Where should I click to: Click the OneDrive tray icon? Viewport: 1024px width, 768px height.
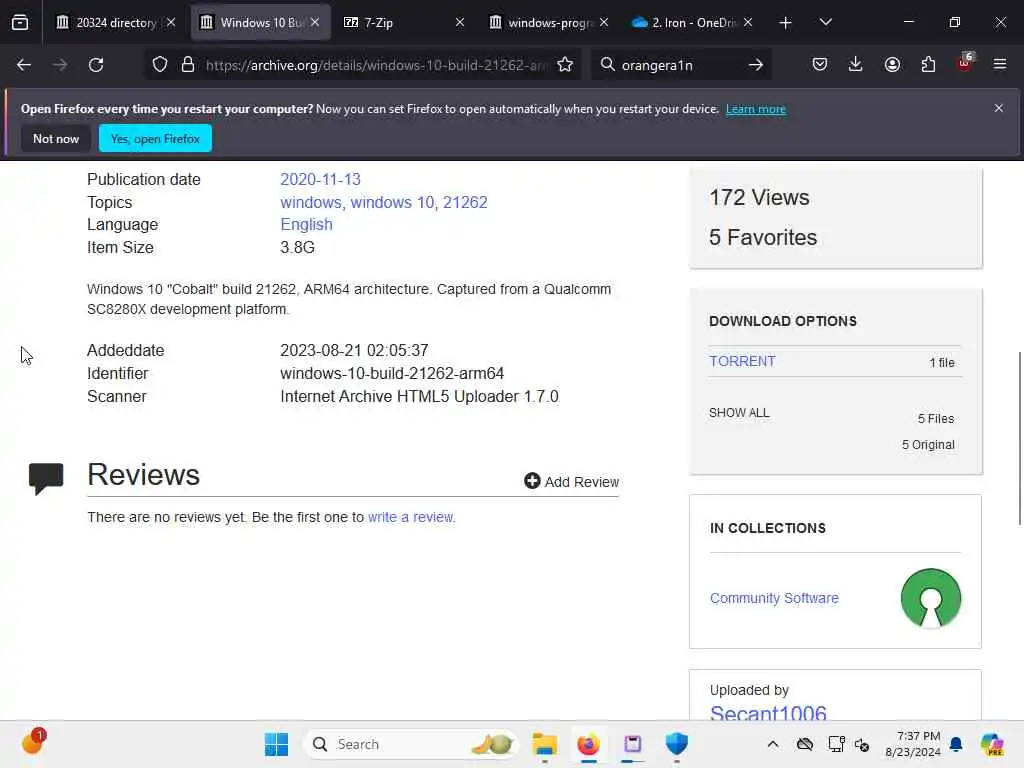click(x=805, y=744)
